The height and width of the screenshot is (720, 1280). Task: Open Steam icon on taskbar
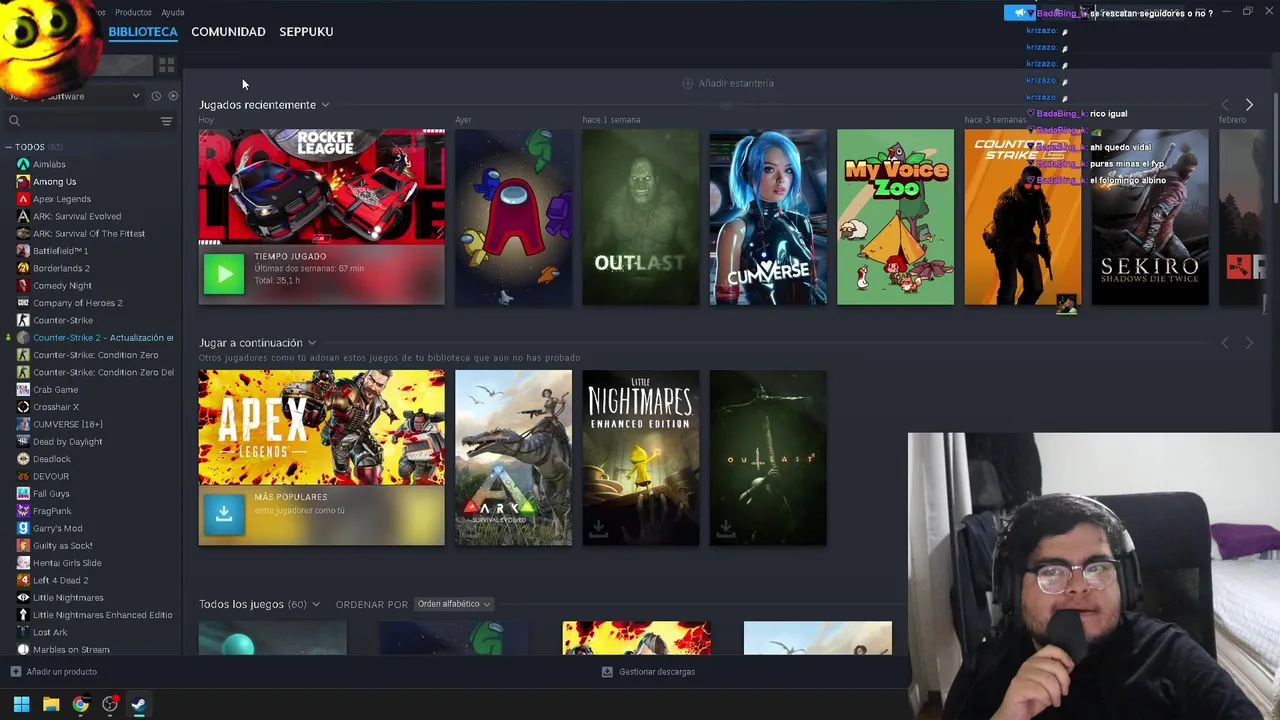tap(138, 705)
